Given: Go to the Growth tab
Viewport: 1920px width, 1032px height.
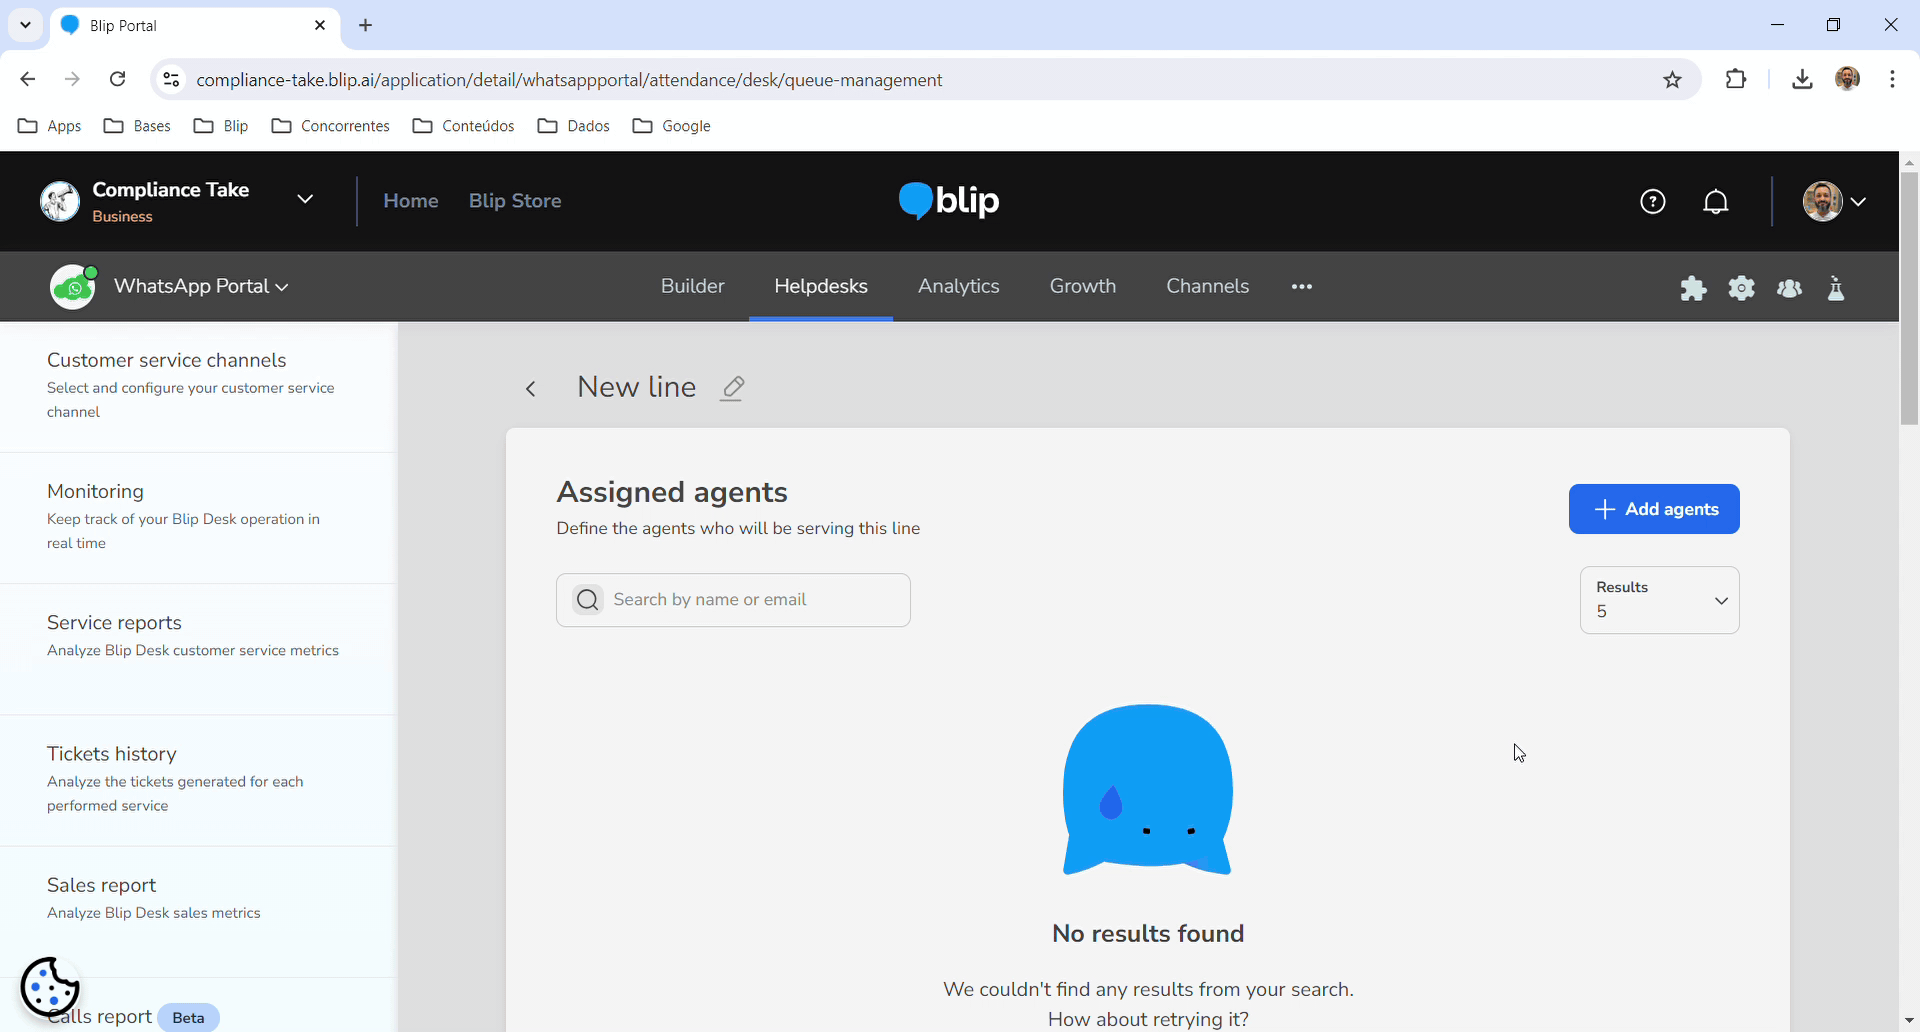Looking at the screenshot, I should 1083,286.
